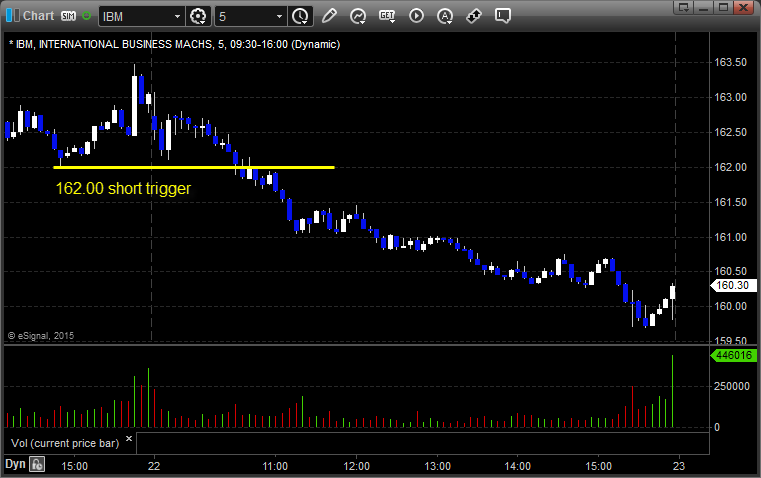Select the pencil drawing tools icon
Image resolution: width=761 pixels, height=478 pixels.
click(329, 16)
